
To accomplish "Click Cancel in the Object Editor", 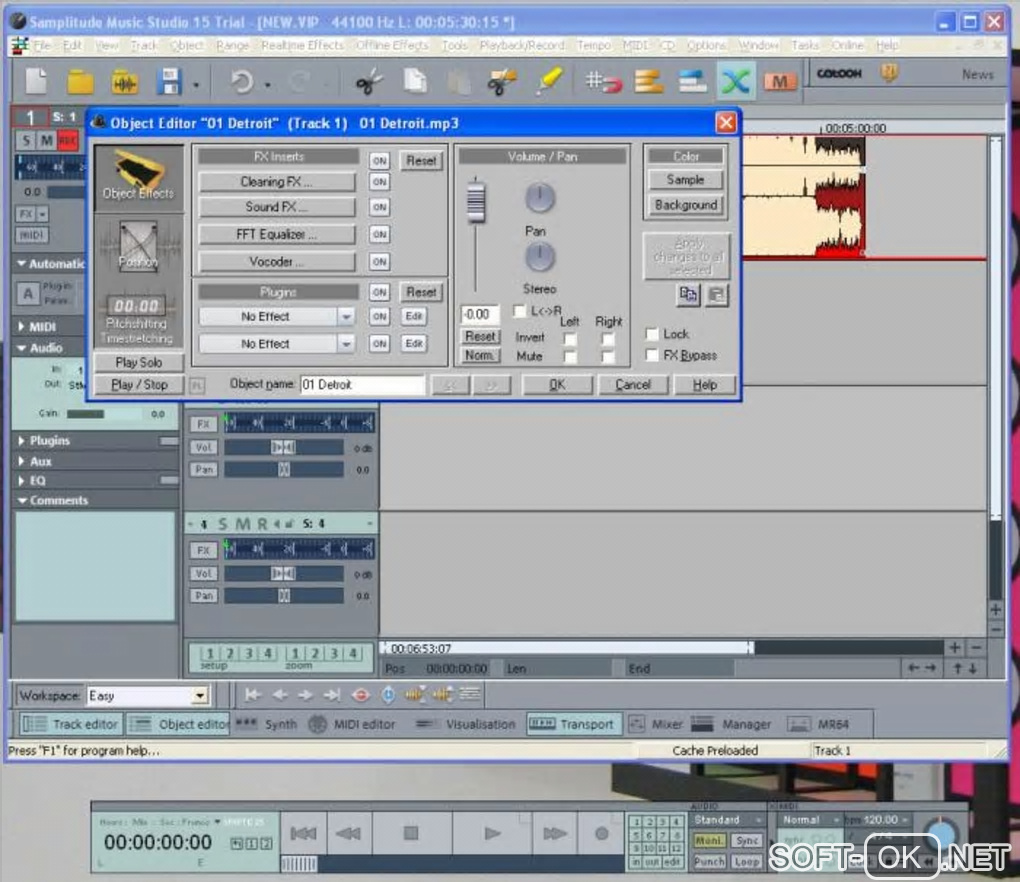I will 633,384.
